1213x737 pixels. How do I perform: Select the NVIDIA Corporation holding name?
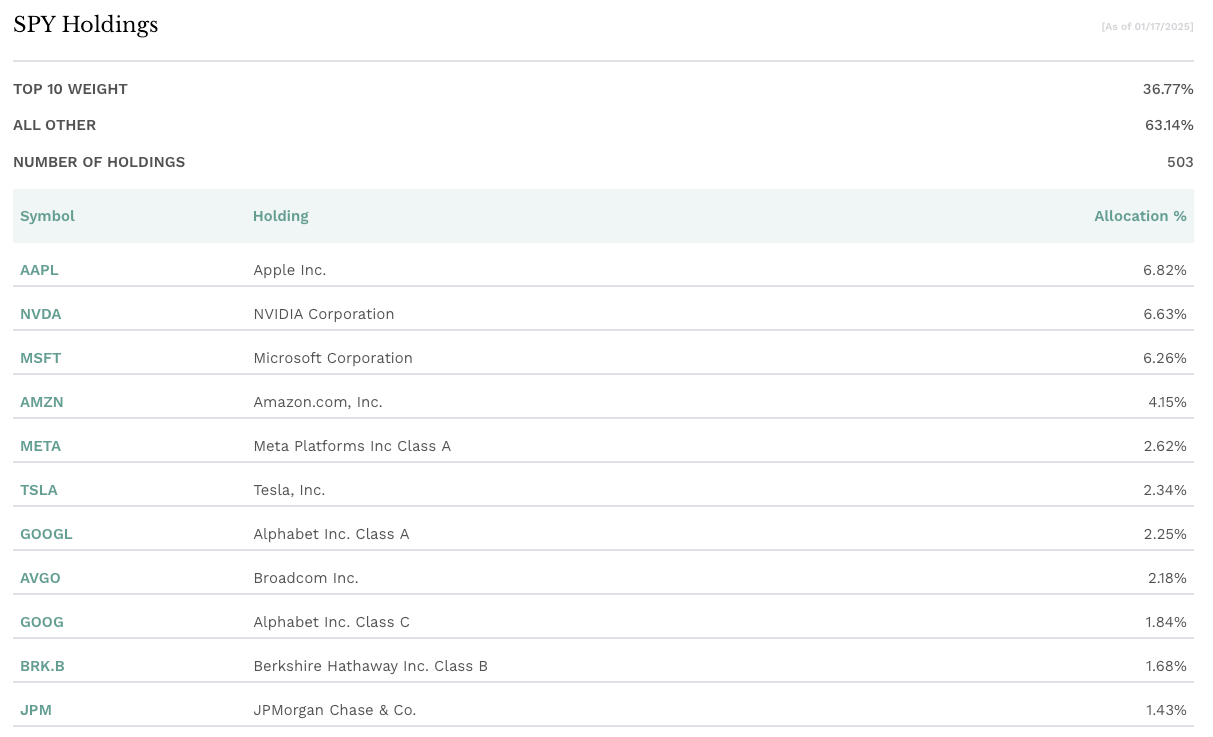pos(324,314)
